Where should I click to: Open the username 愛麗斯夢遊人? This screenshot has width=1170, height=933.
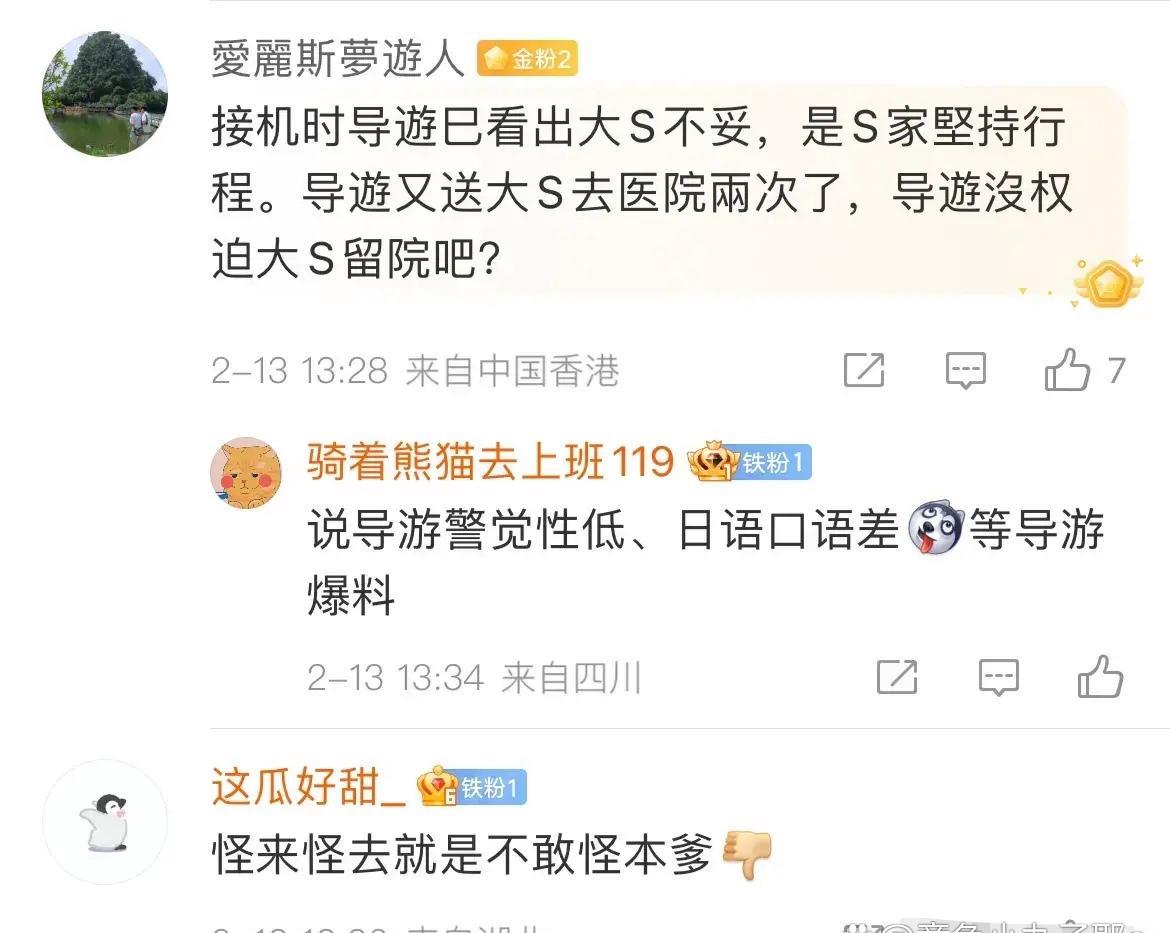click(x=339, y=58)
